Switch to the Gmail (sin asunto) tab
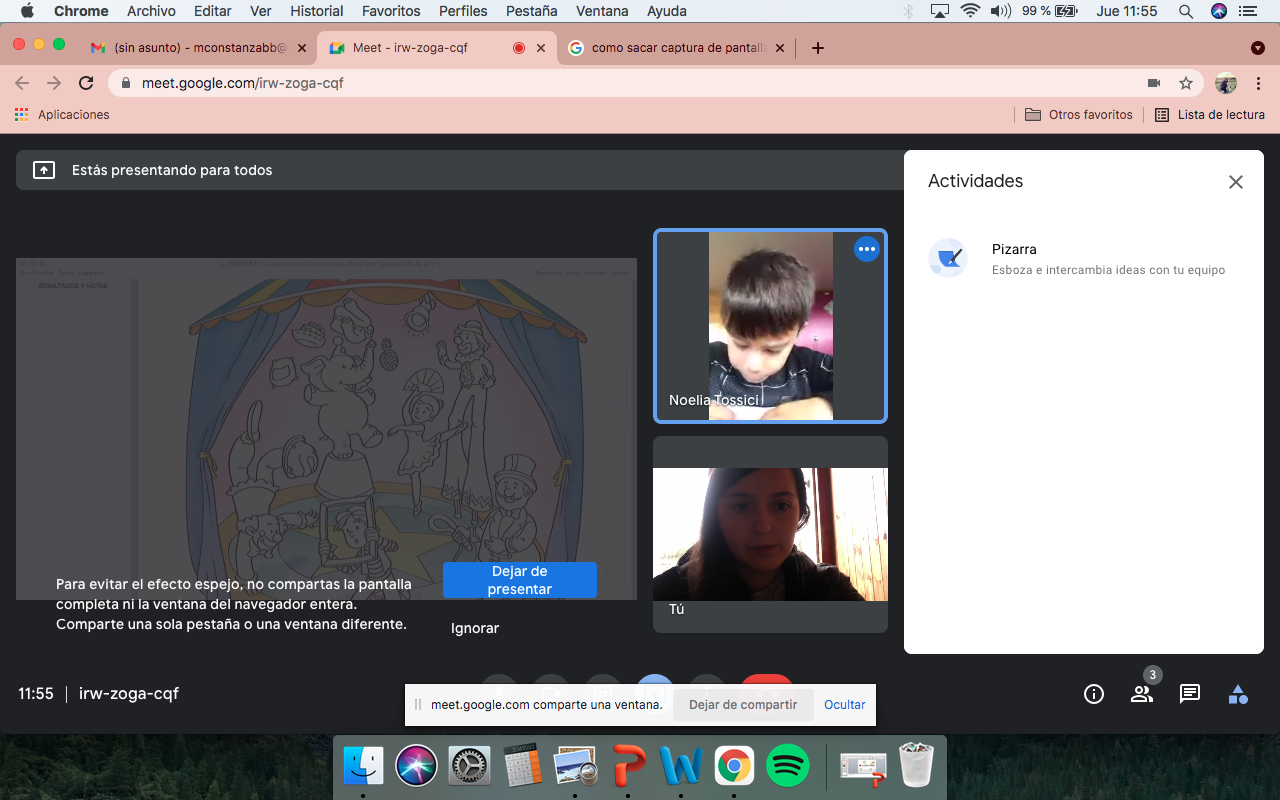 [x=195, y=47]
